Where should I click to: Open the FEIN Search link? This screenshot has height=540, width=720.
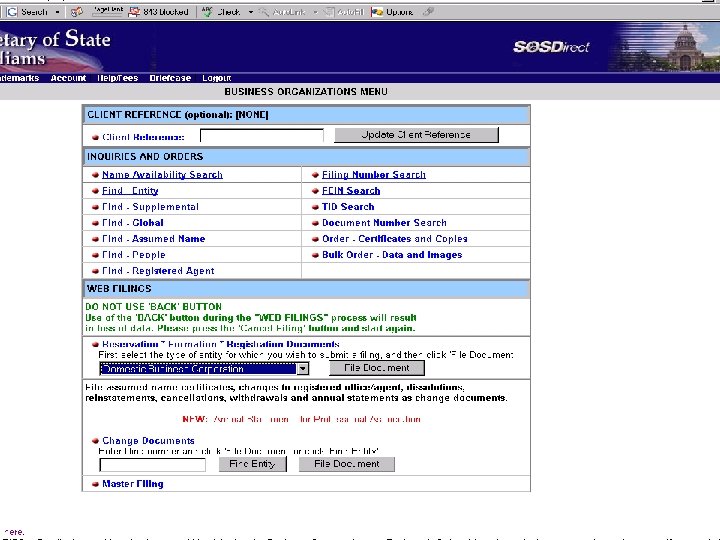[x=351, y=191]
